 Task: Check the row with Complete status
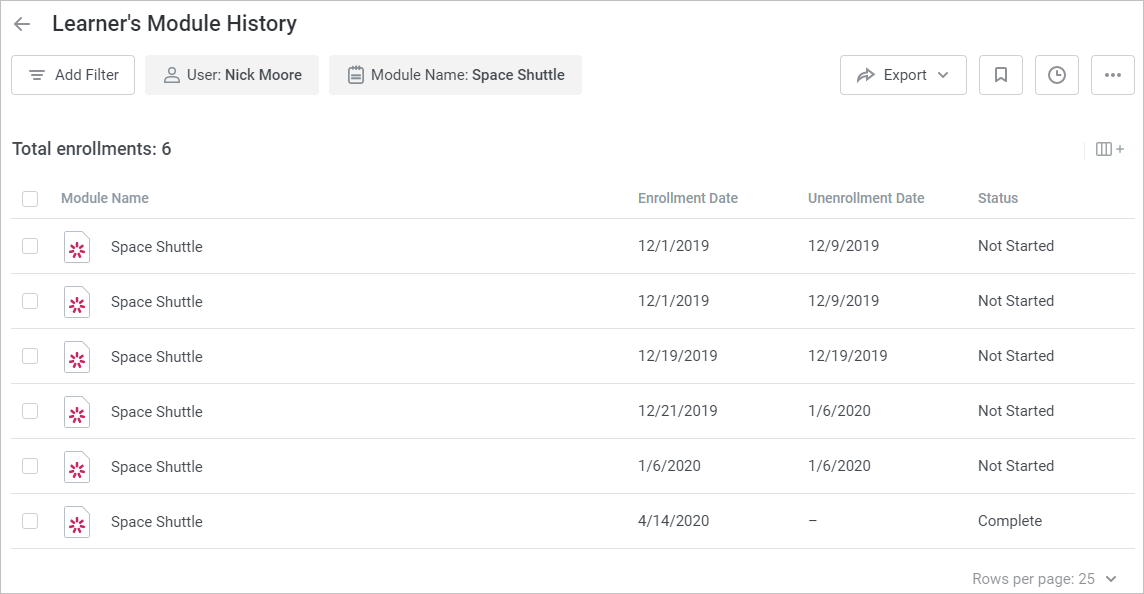pyautogui.click(x=29, y=521)
